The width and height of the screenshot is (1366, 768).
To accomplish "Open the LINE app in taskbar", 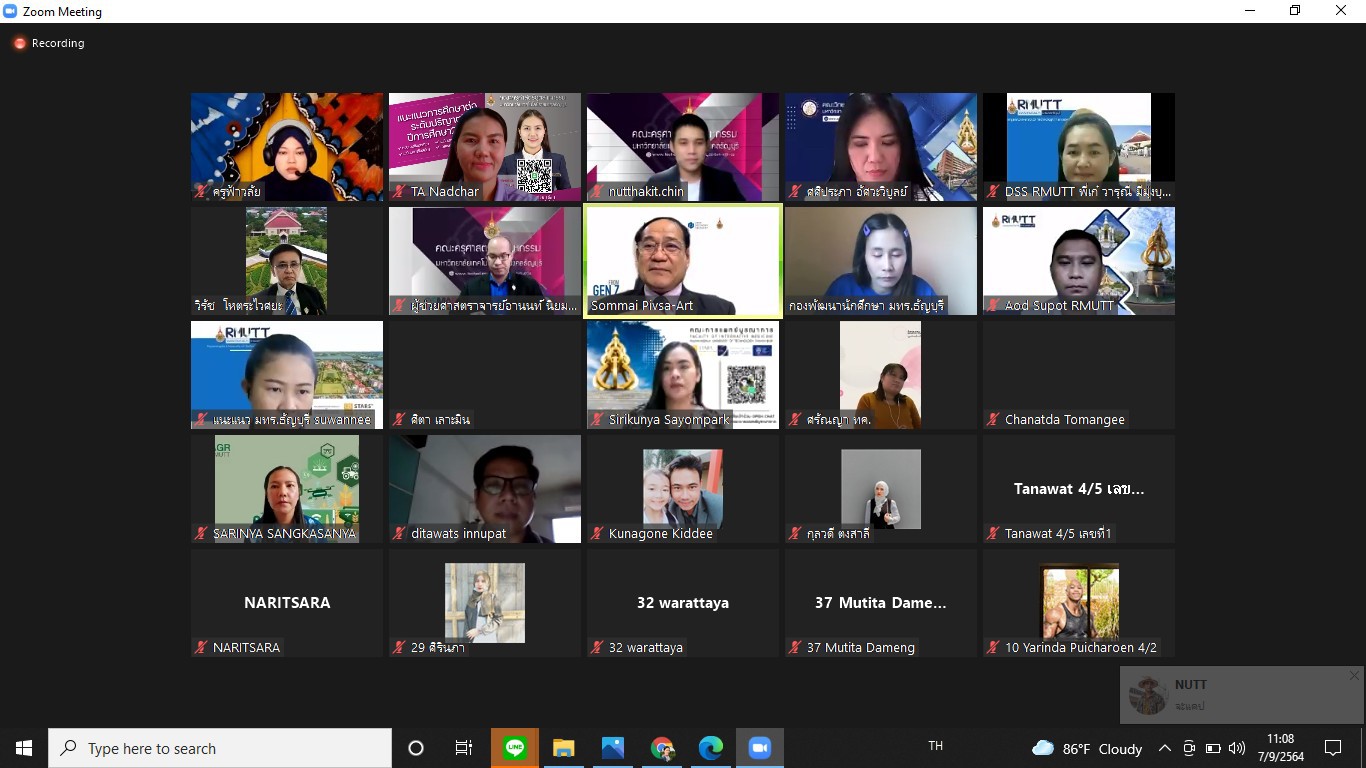I will click(515, 748).
